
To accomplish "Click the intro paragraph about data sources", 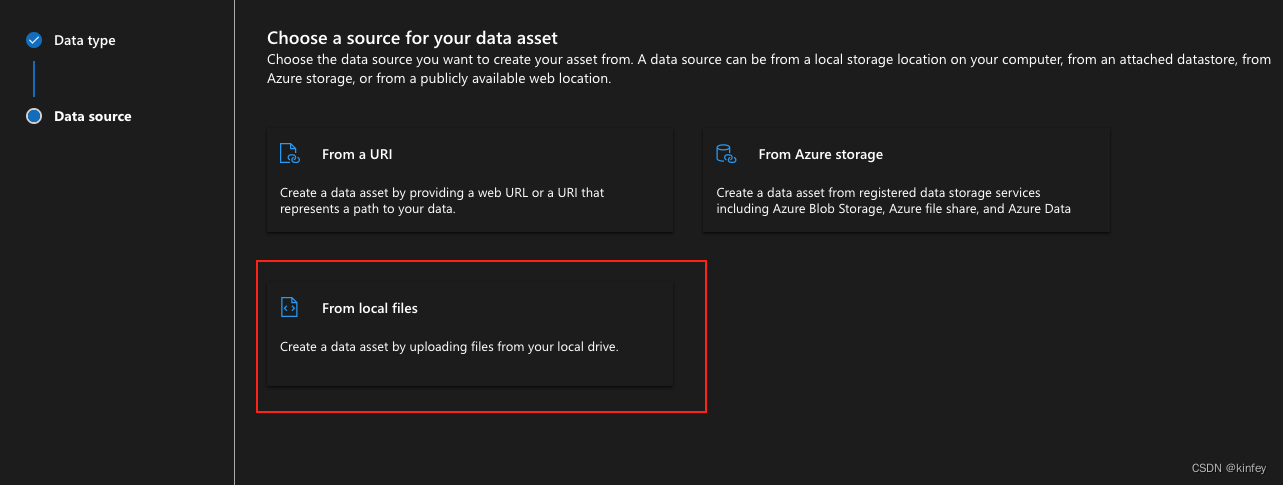I will pyautogui.click(x=755, y=69).
